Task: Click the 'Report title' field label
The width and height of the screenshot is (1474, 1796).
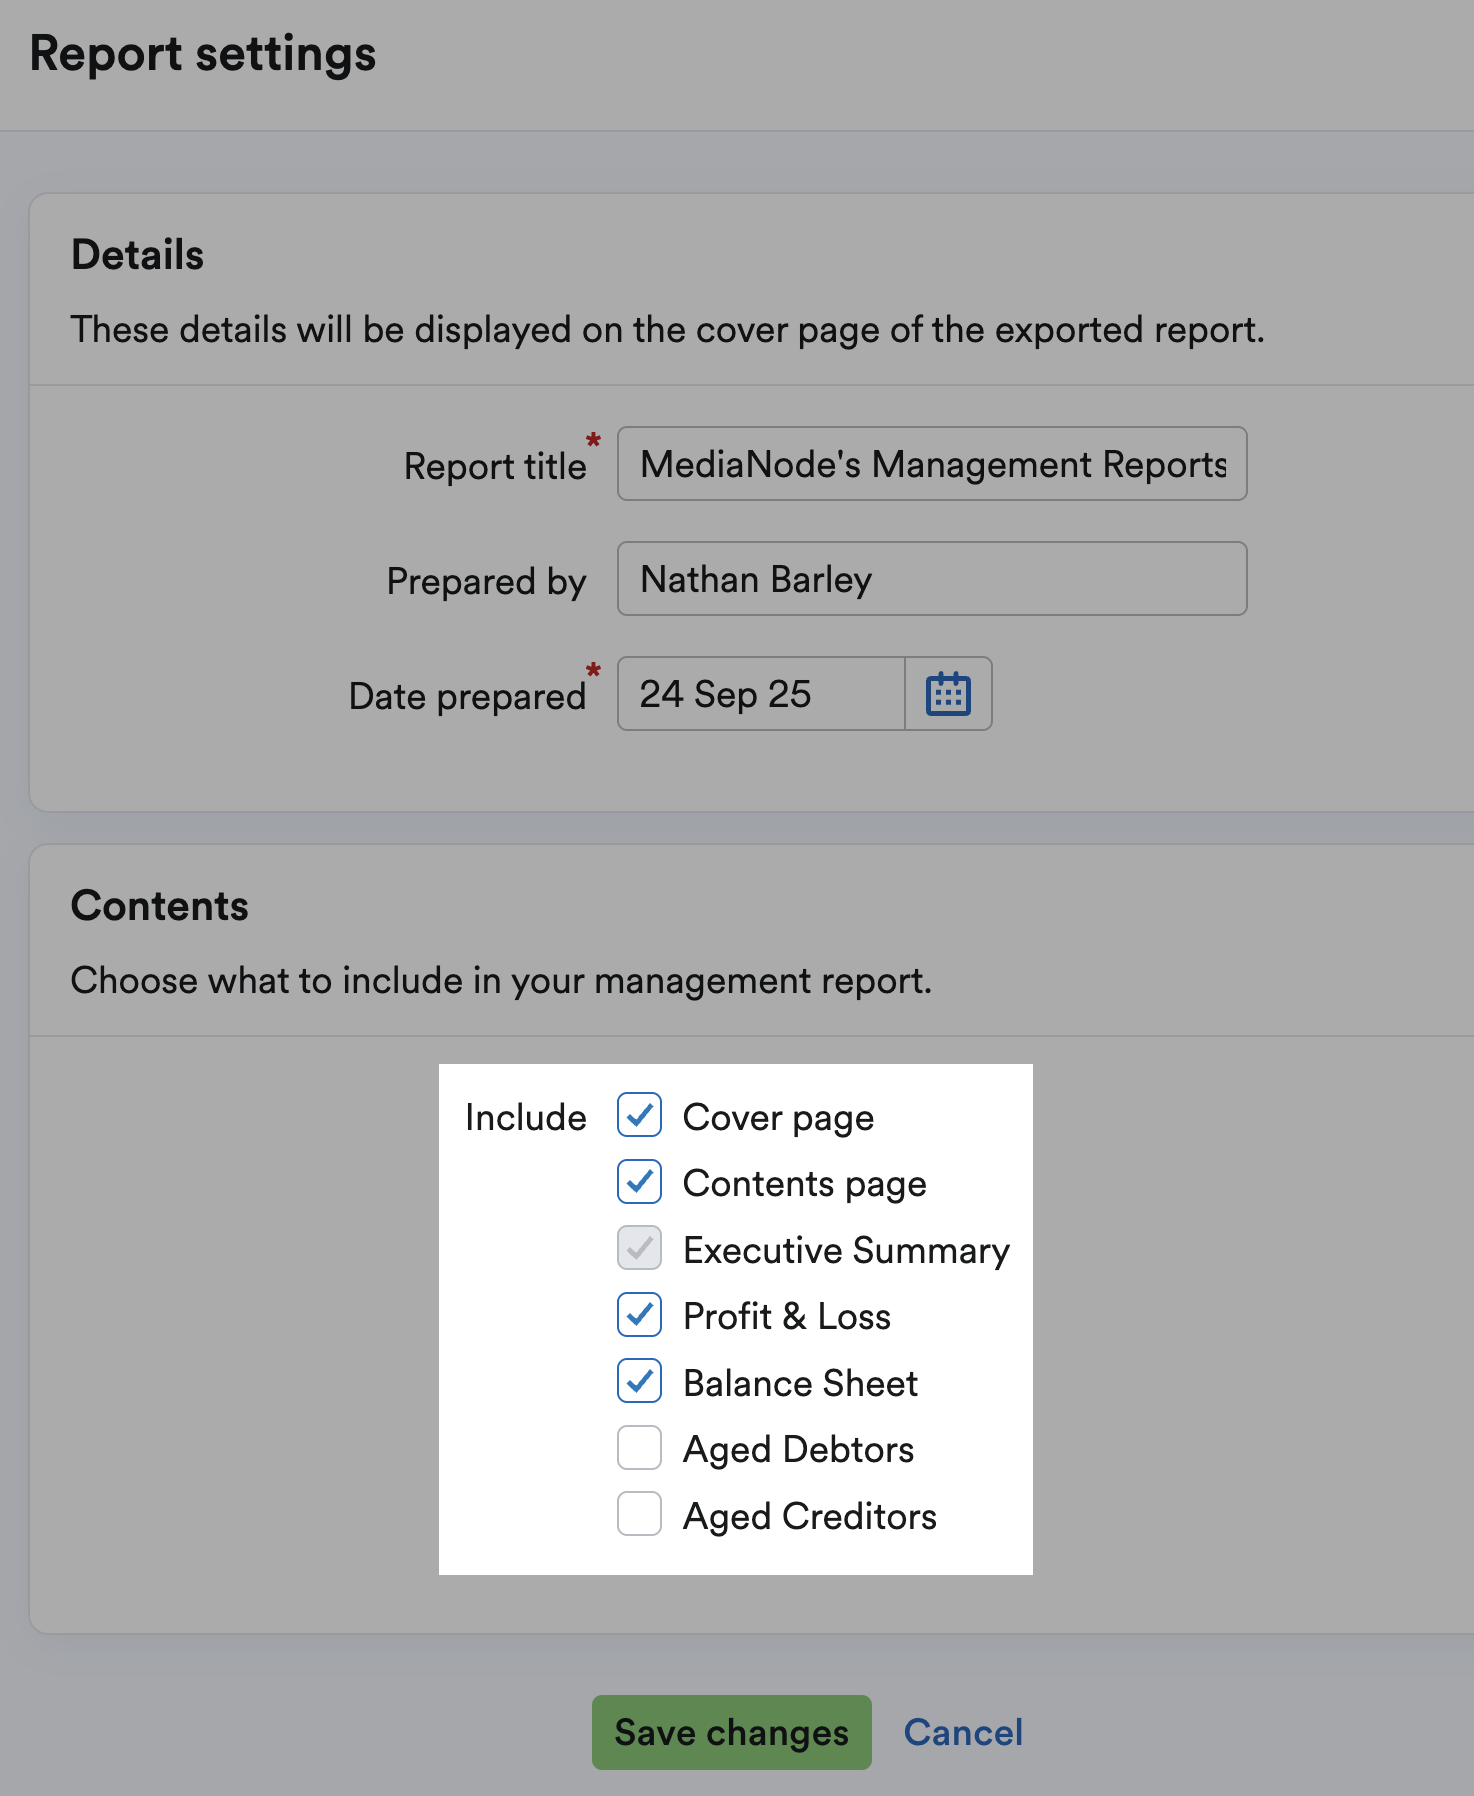Action: [494, 466]
